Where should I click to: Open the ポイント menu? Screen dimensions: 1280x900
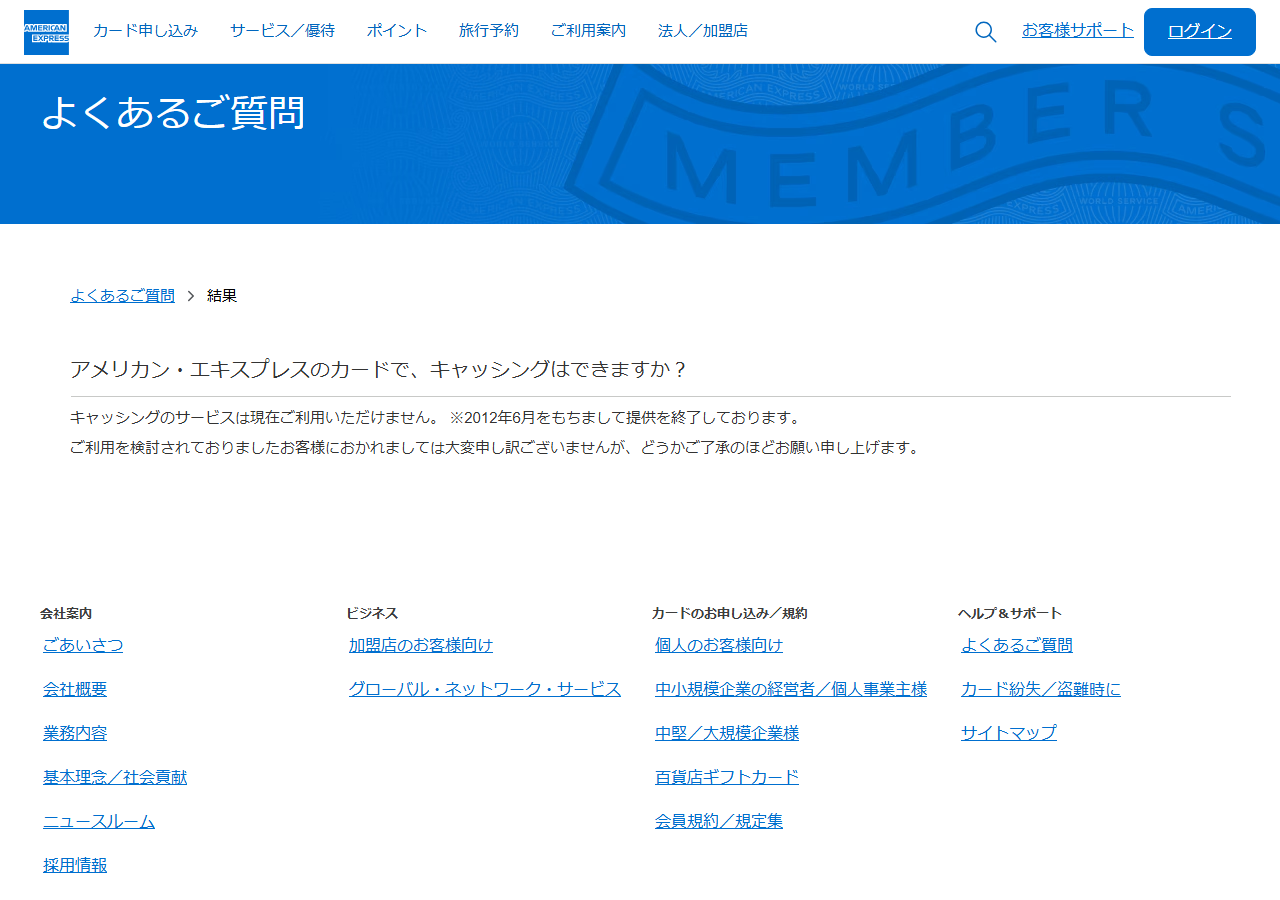pyautogui.click(x=397, y=31)
